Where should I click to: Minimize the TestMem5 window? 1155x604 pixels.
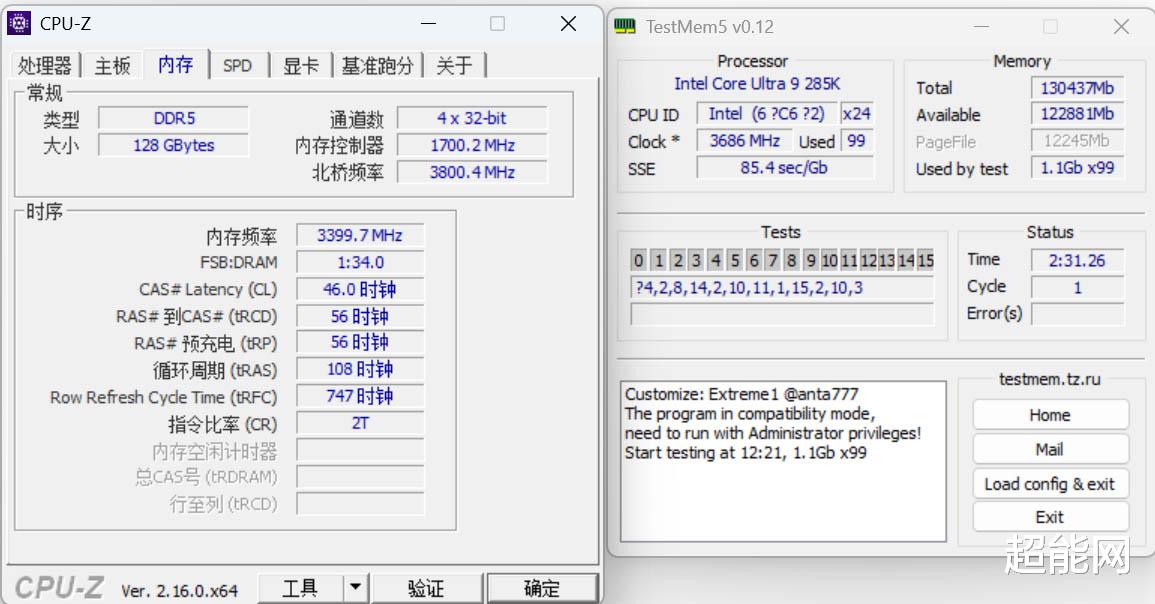click(981, 27)
